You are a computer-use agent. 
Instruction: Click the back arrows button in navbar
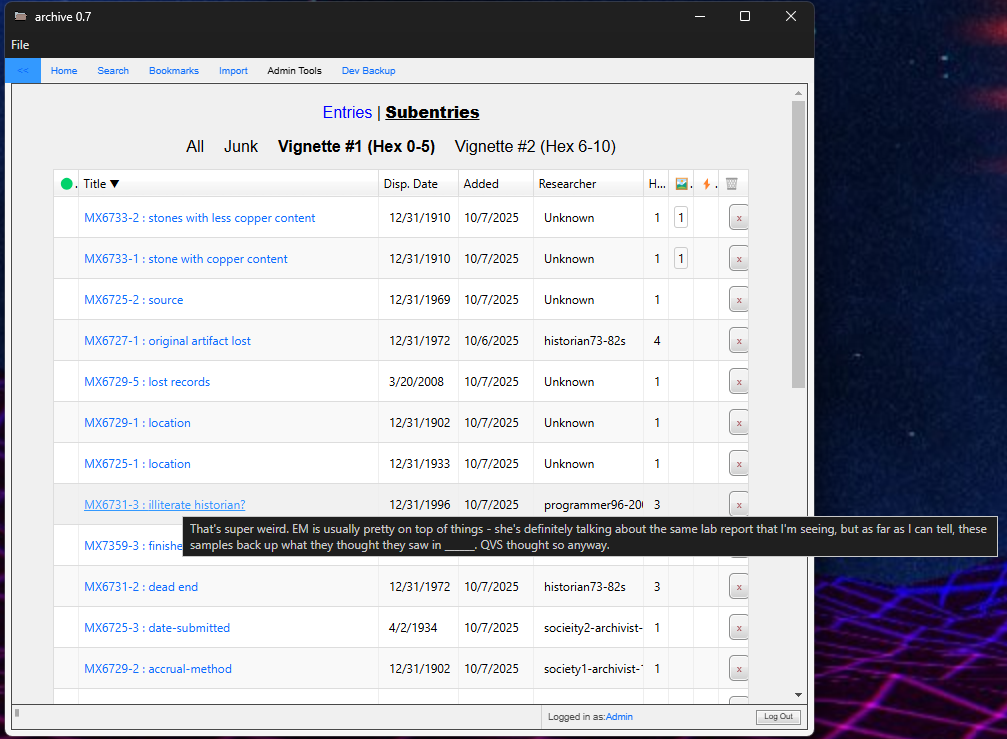[x=23, y=71]
